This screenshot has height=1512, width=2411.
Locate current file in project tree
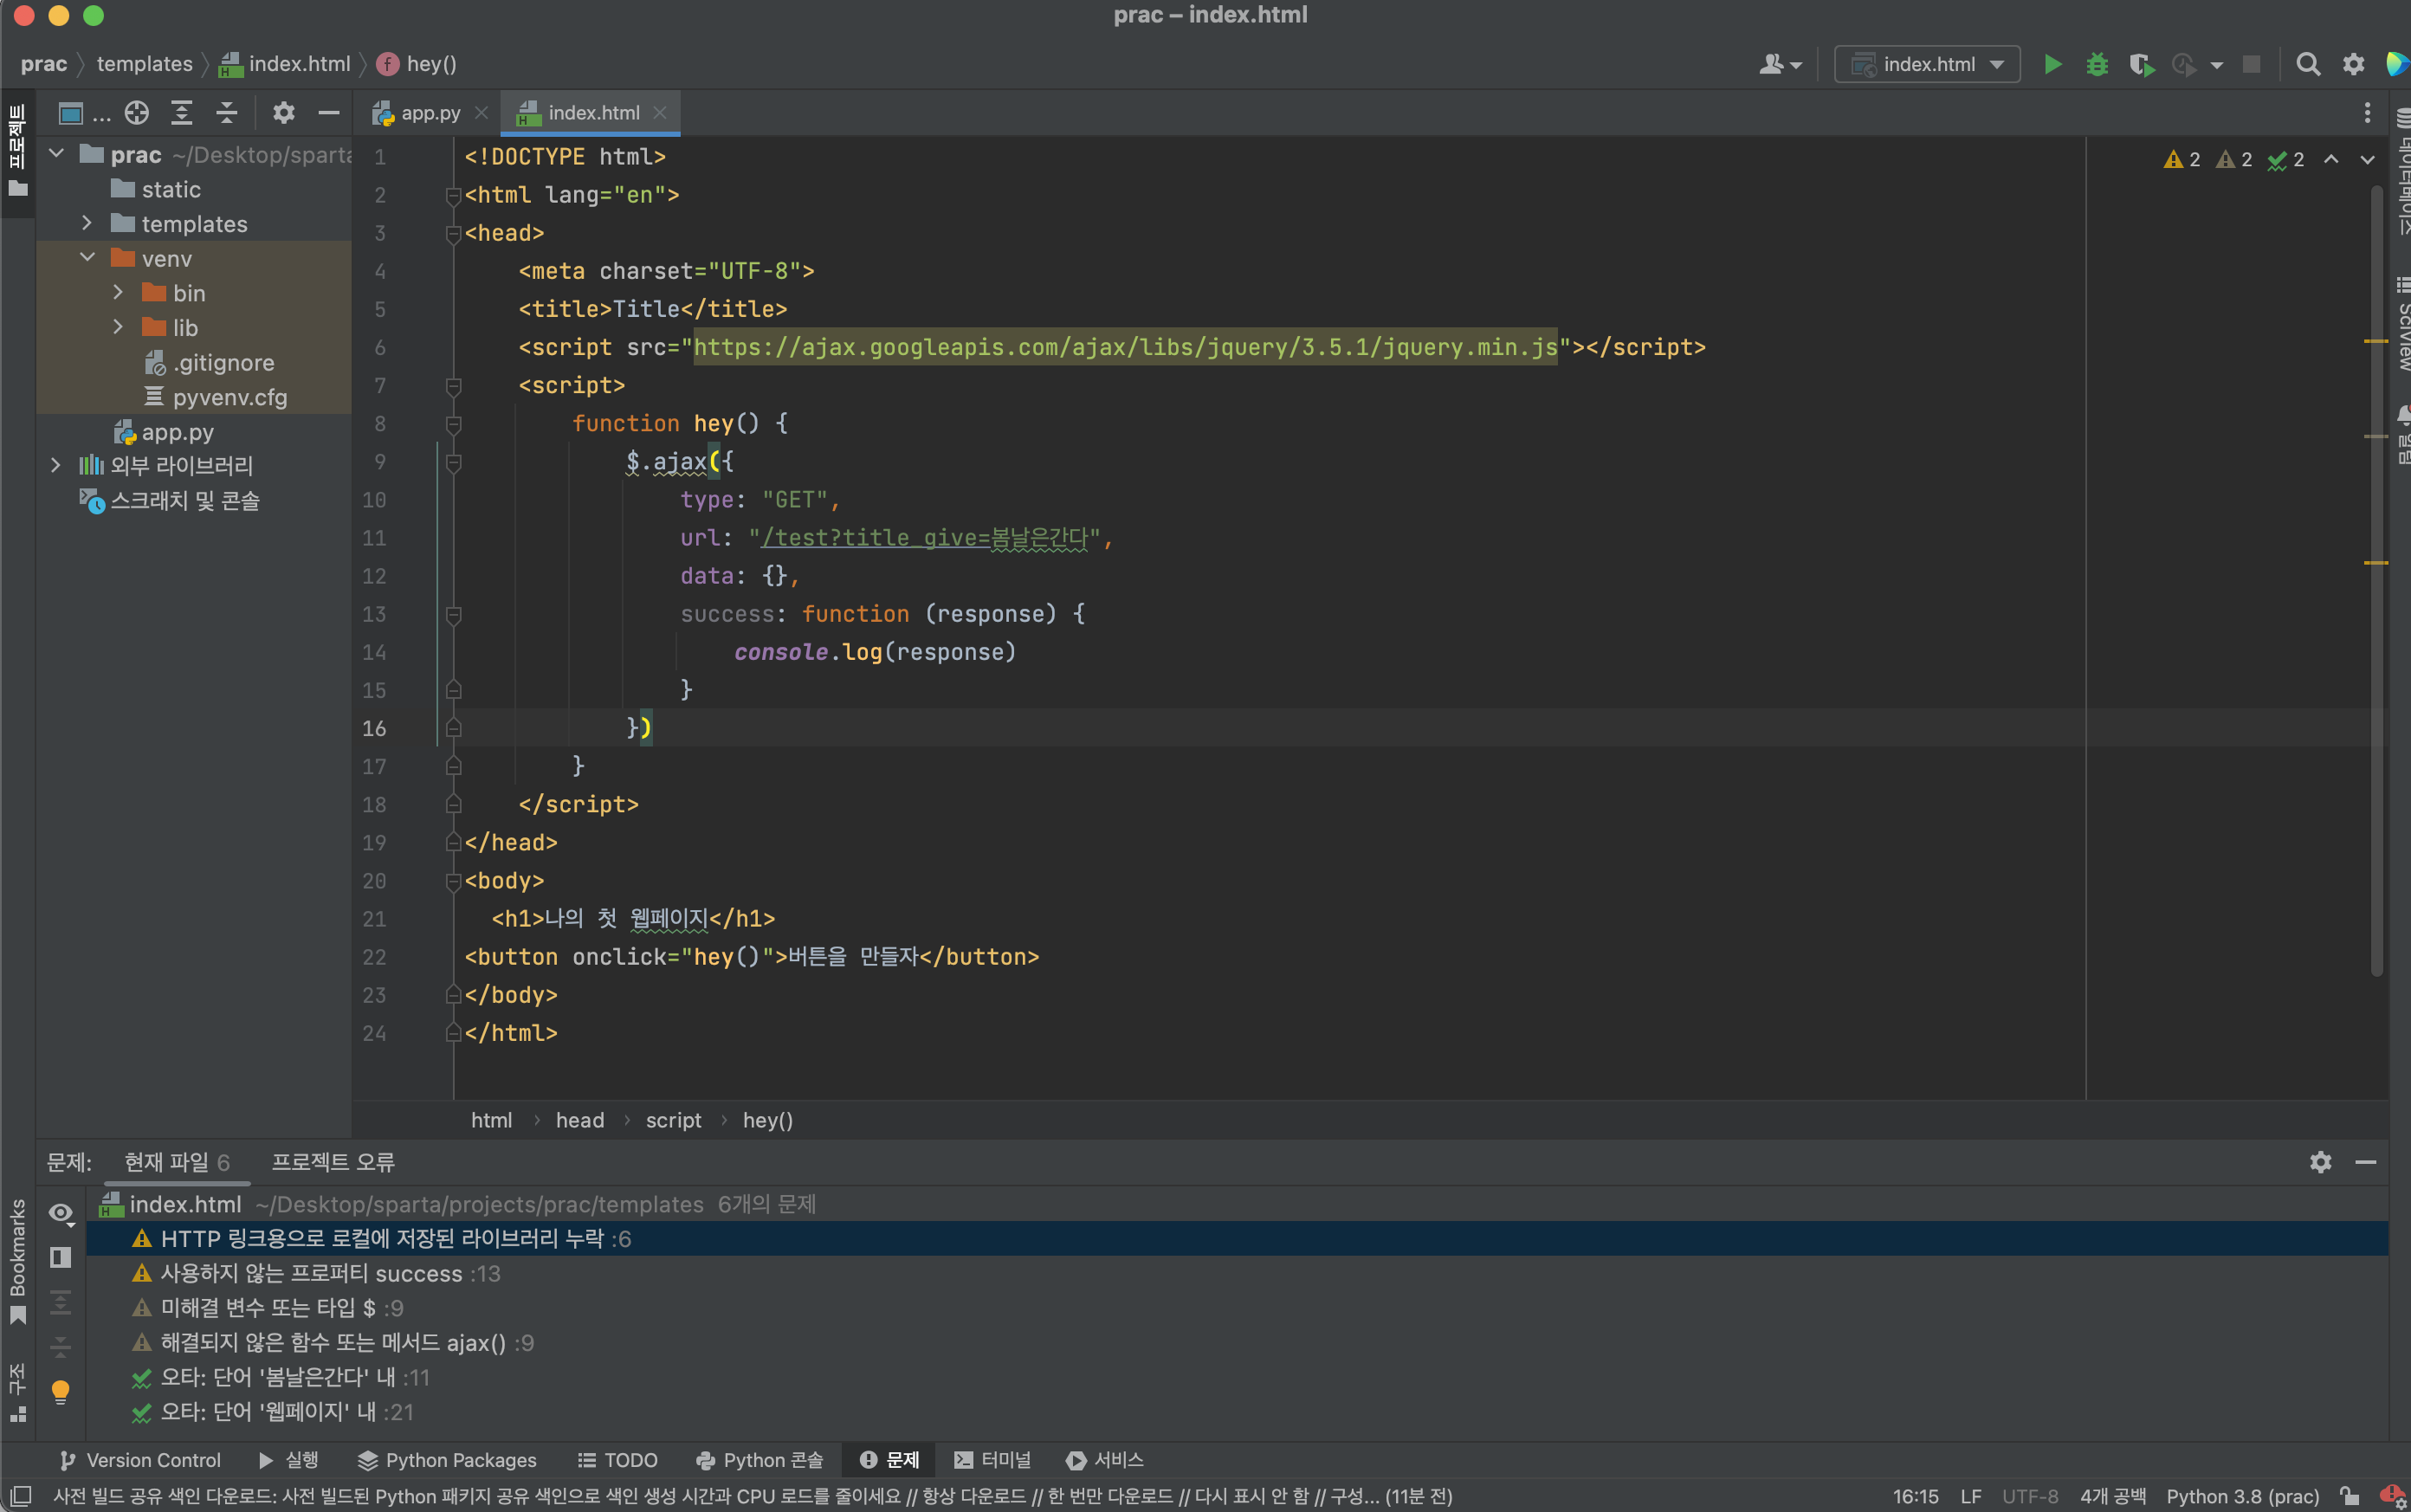pyautogui.click(x=137, y=113)
